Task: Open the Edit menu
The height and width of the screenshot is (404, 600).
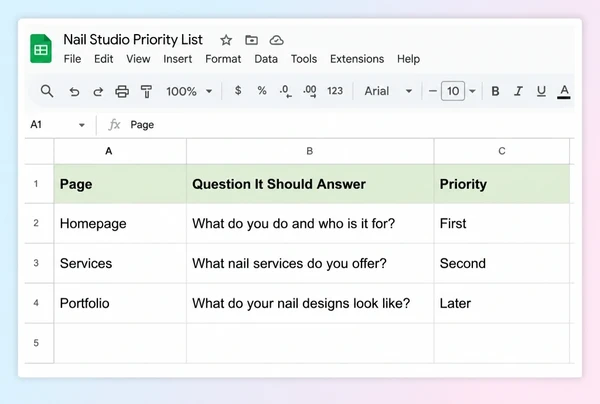Action: pos(104,59)
